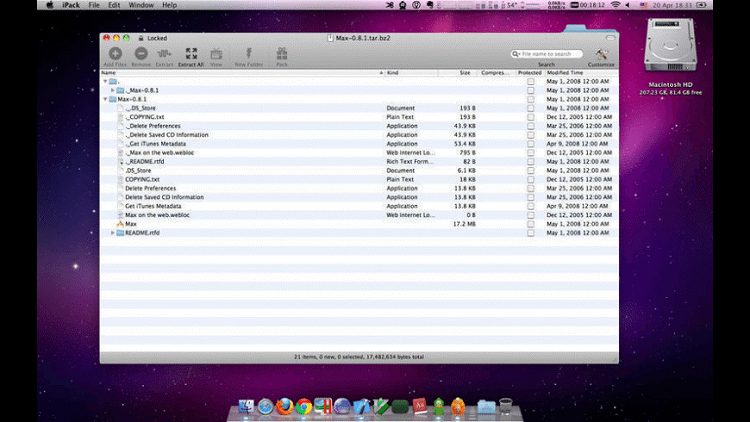Open the Macintosh HD desktop drive
This screenshot has width=750, height=422.
click(x=670, y=45)
